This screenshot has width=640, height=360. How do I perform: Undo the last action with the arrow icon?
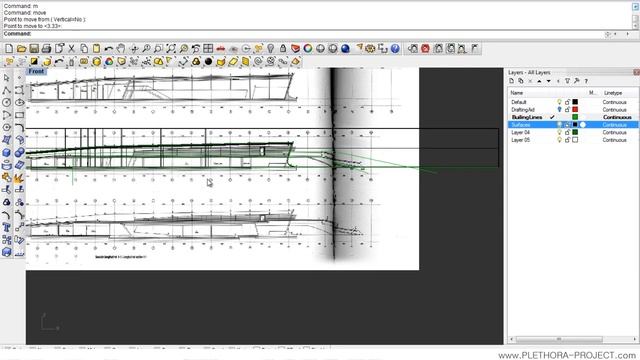109,49
